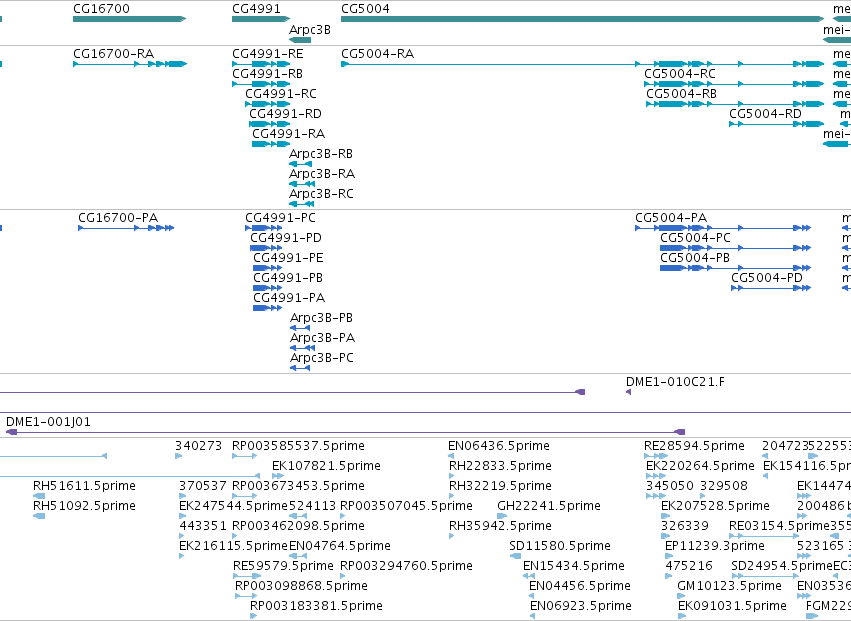
Task: Select protein CG5004-PD
Action: coord(771,288)
